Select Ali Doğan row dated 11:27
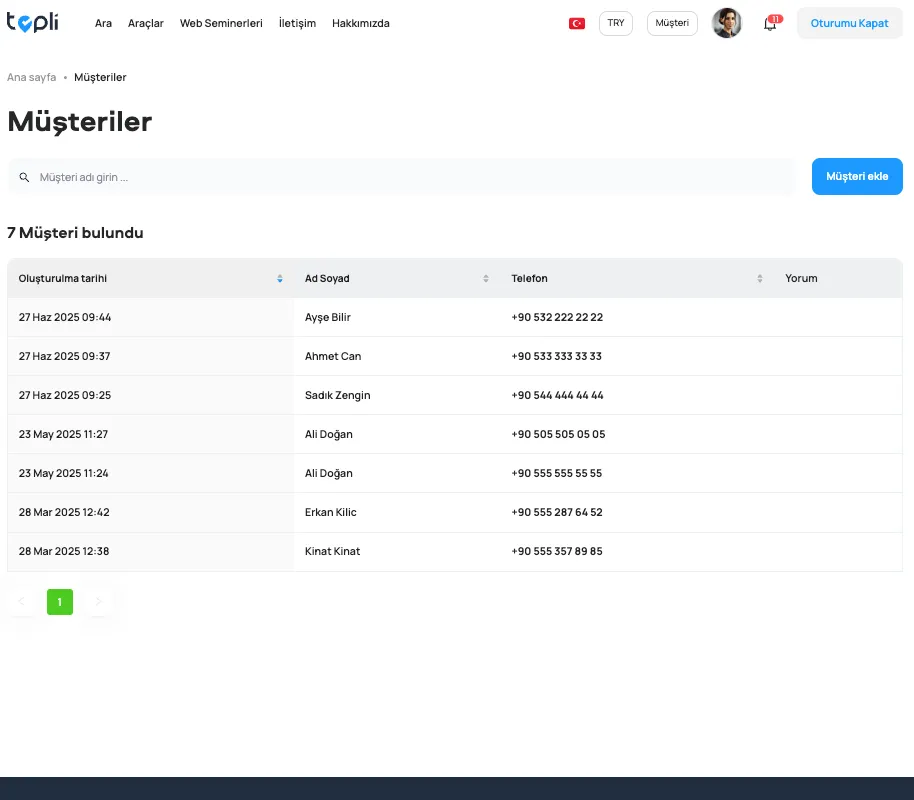This screenshot has width=914, height=800. click(455, 434)
